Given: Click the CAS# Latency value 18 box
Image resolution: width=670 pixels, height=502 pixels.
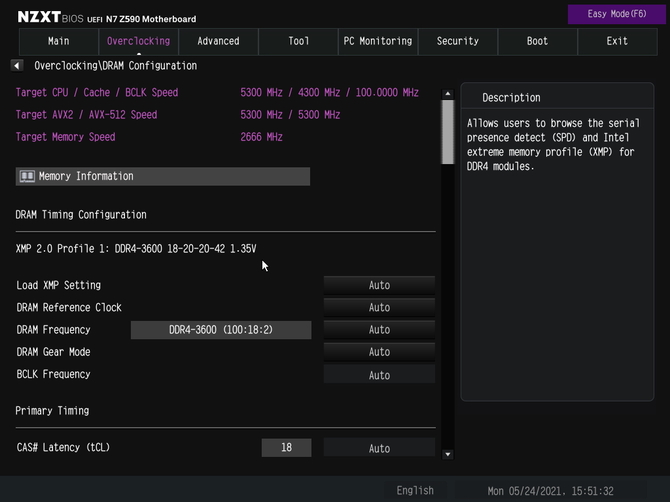Looking at the screenshot, I should click(286, 448).
